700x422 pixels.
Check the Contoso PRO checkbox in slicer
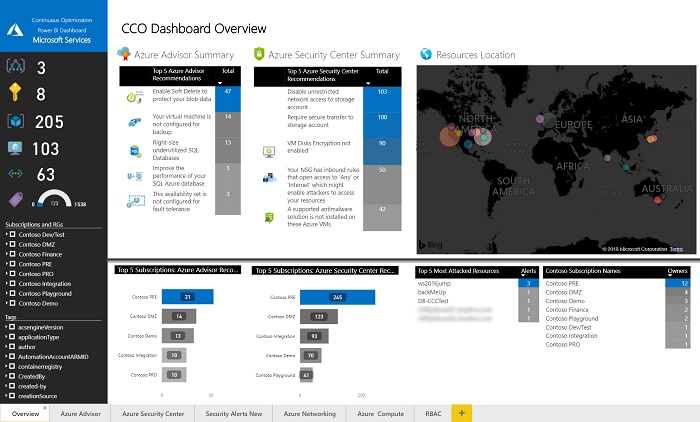[x=12, y=274]
